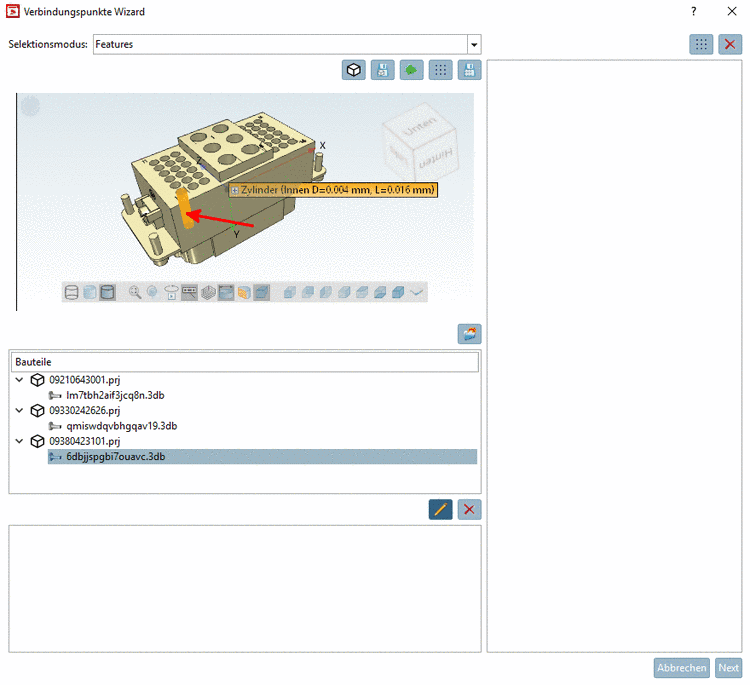Screen dimensions: 750x685
Task: Select the isometric solid cube view icon
Action: click(398, 292)
